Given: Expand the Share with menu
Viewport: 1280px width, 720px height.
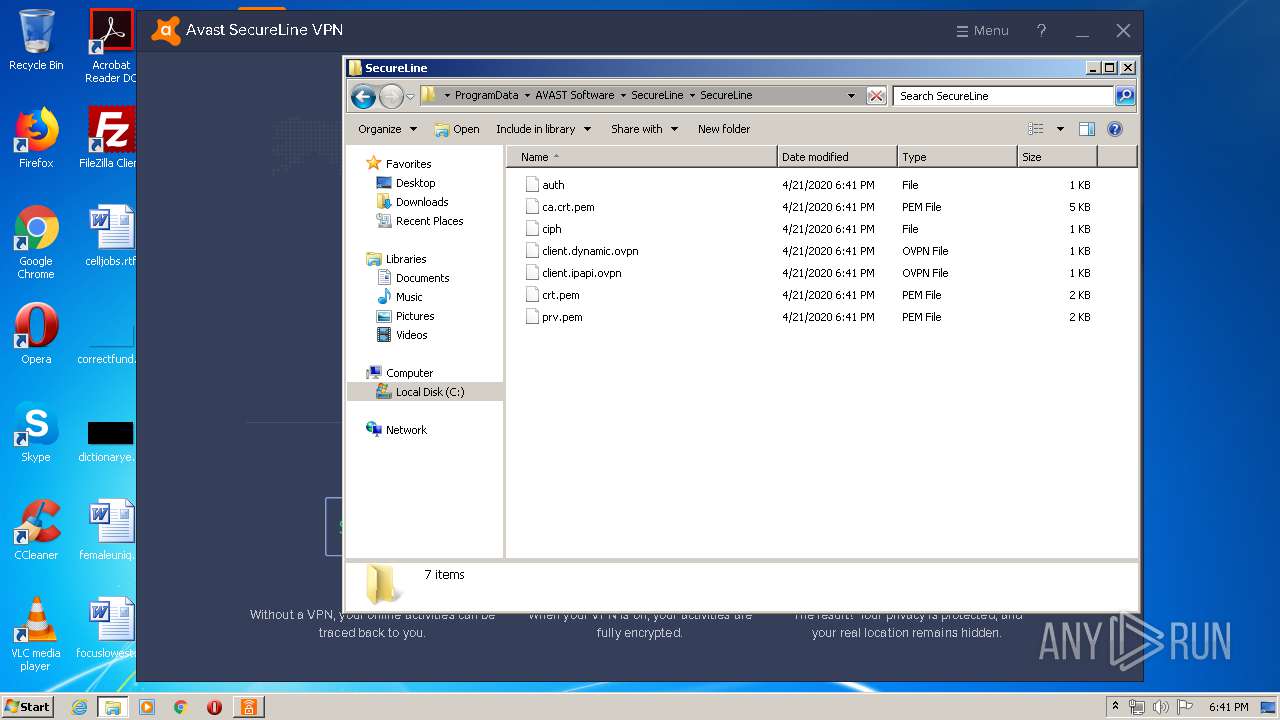Looking at the screenshot, I should coord(644,129).
